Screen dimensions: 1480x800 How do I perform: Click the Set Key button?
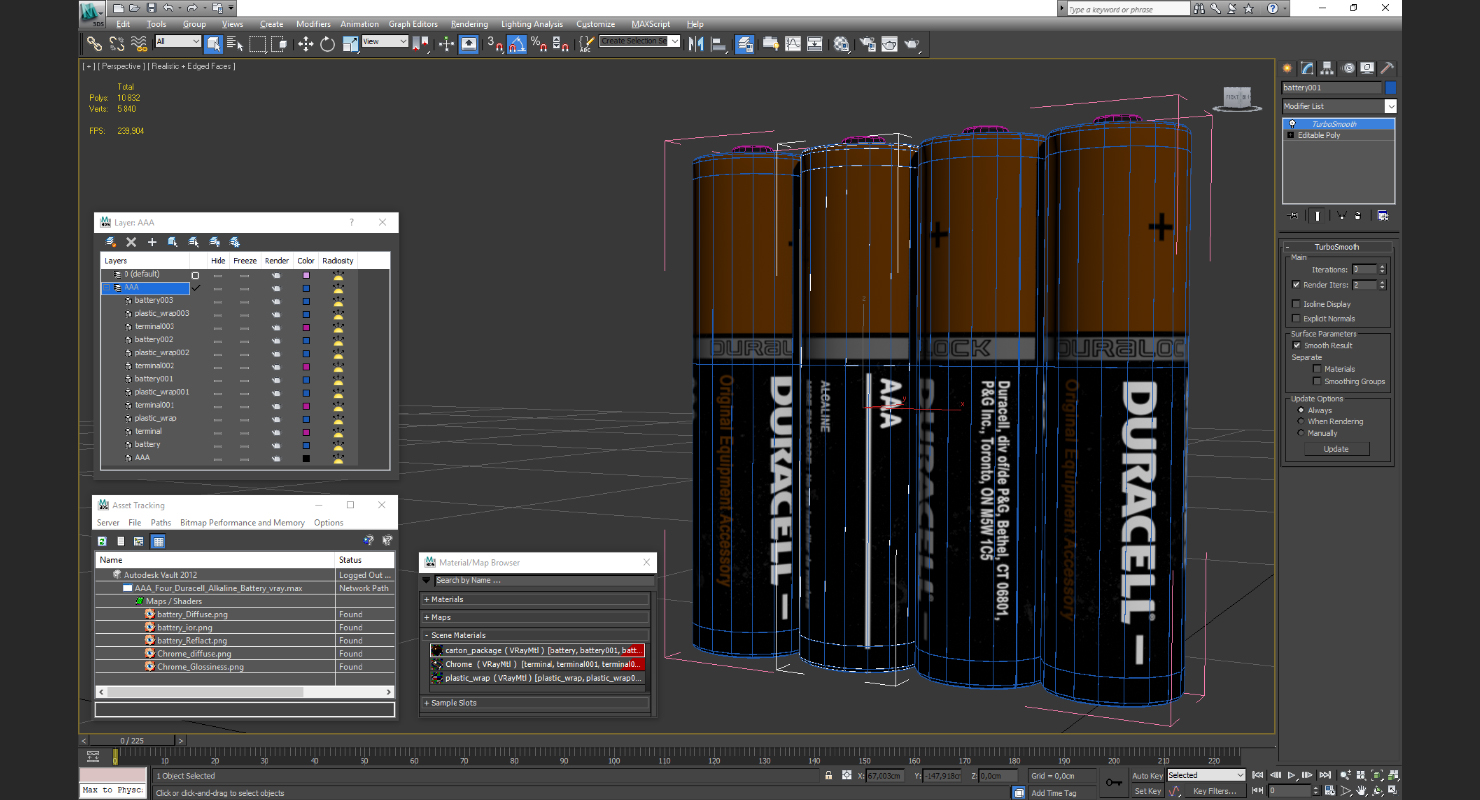coord(1147,791)
